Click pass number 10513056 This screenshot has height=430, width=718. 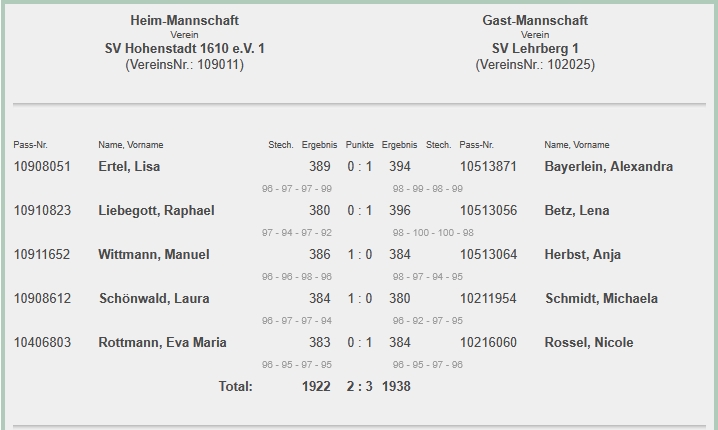point(488,210)
